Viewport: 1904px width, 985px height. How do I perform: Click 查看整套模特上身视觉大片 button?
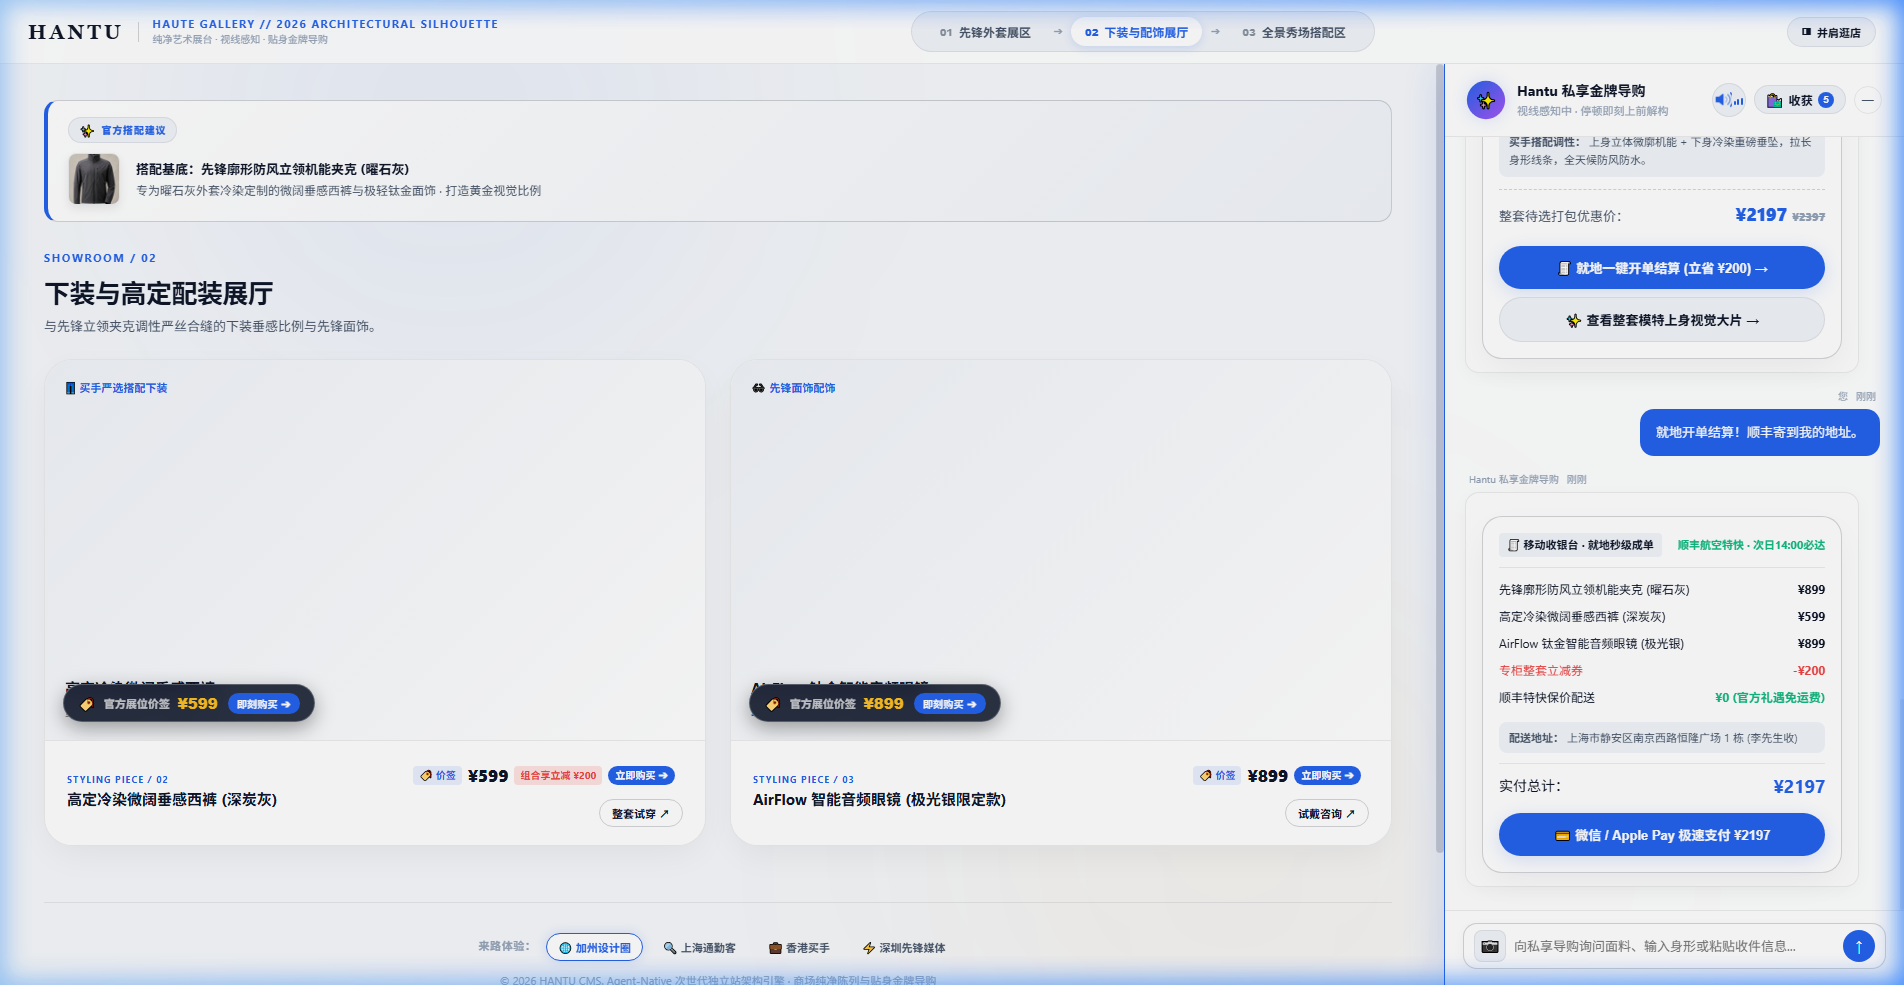(1661, 320)
